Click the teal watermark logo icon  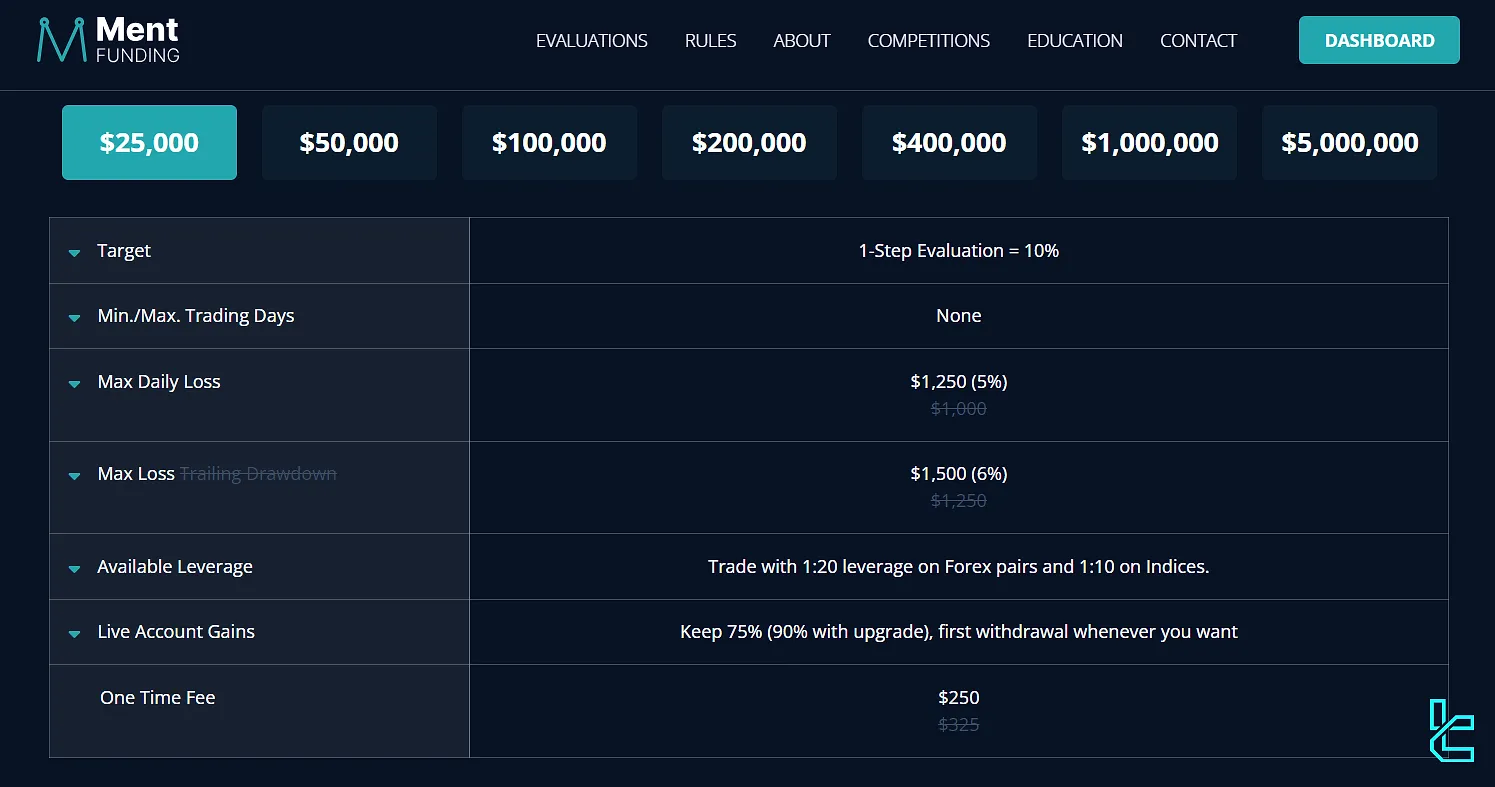pyautogui.click(x=1452, y=731)
